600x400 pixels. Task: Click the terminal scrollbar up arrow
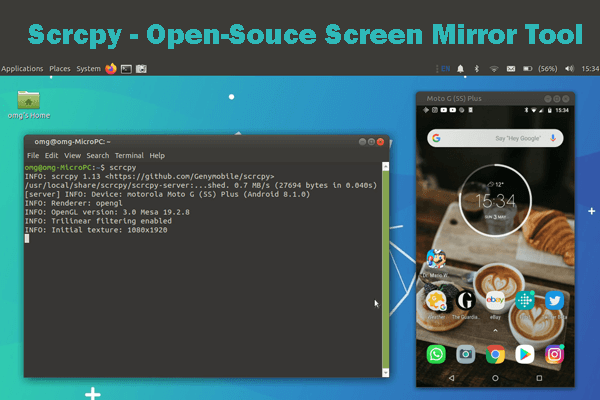[386, 167]
